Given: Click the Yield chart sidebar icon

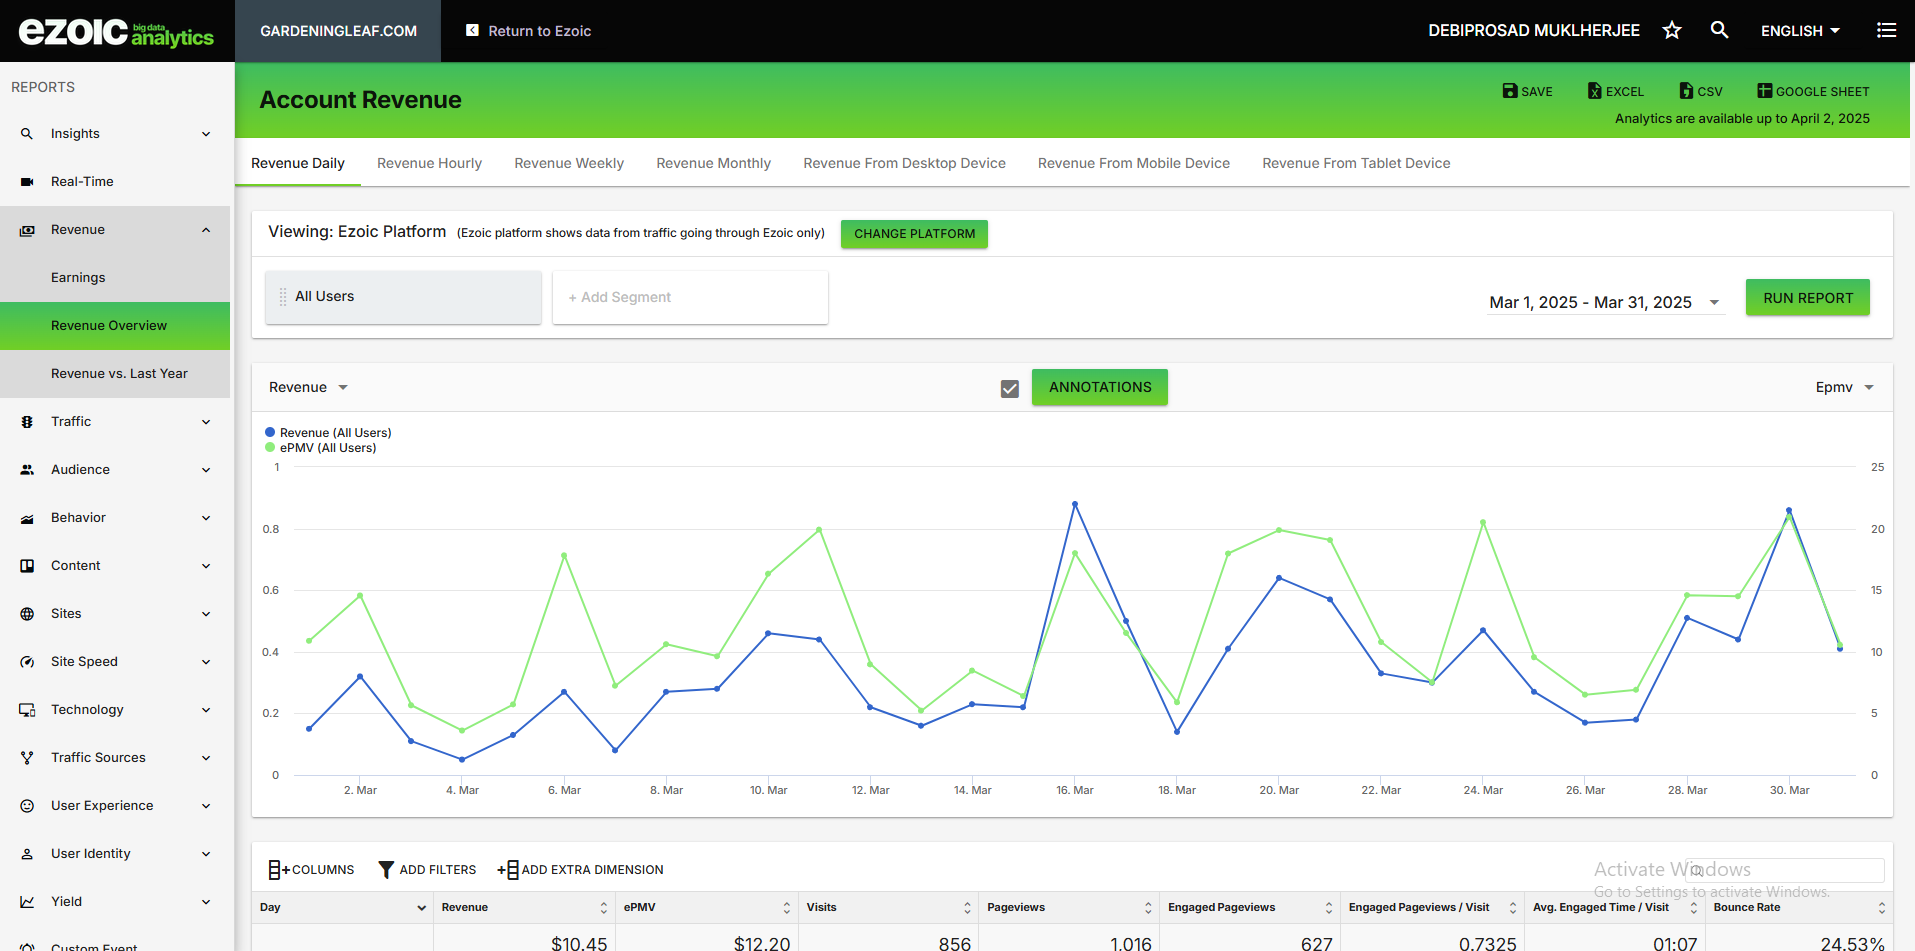Looking at the screenshot, I should (x=27, y=902).
